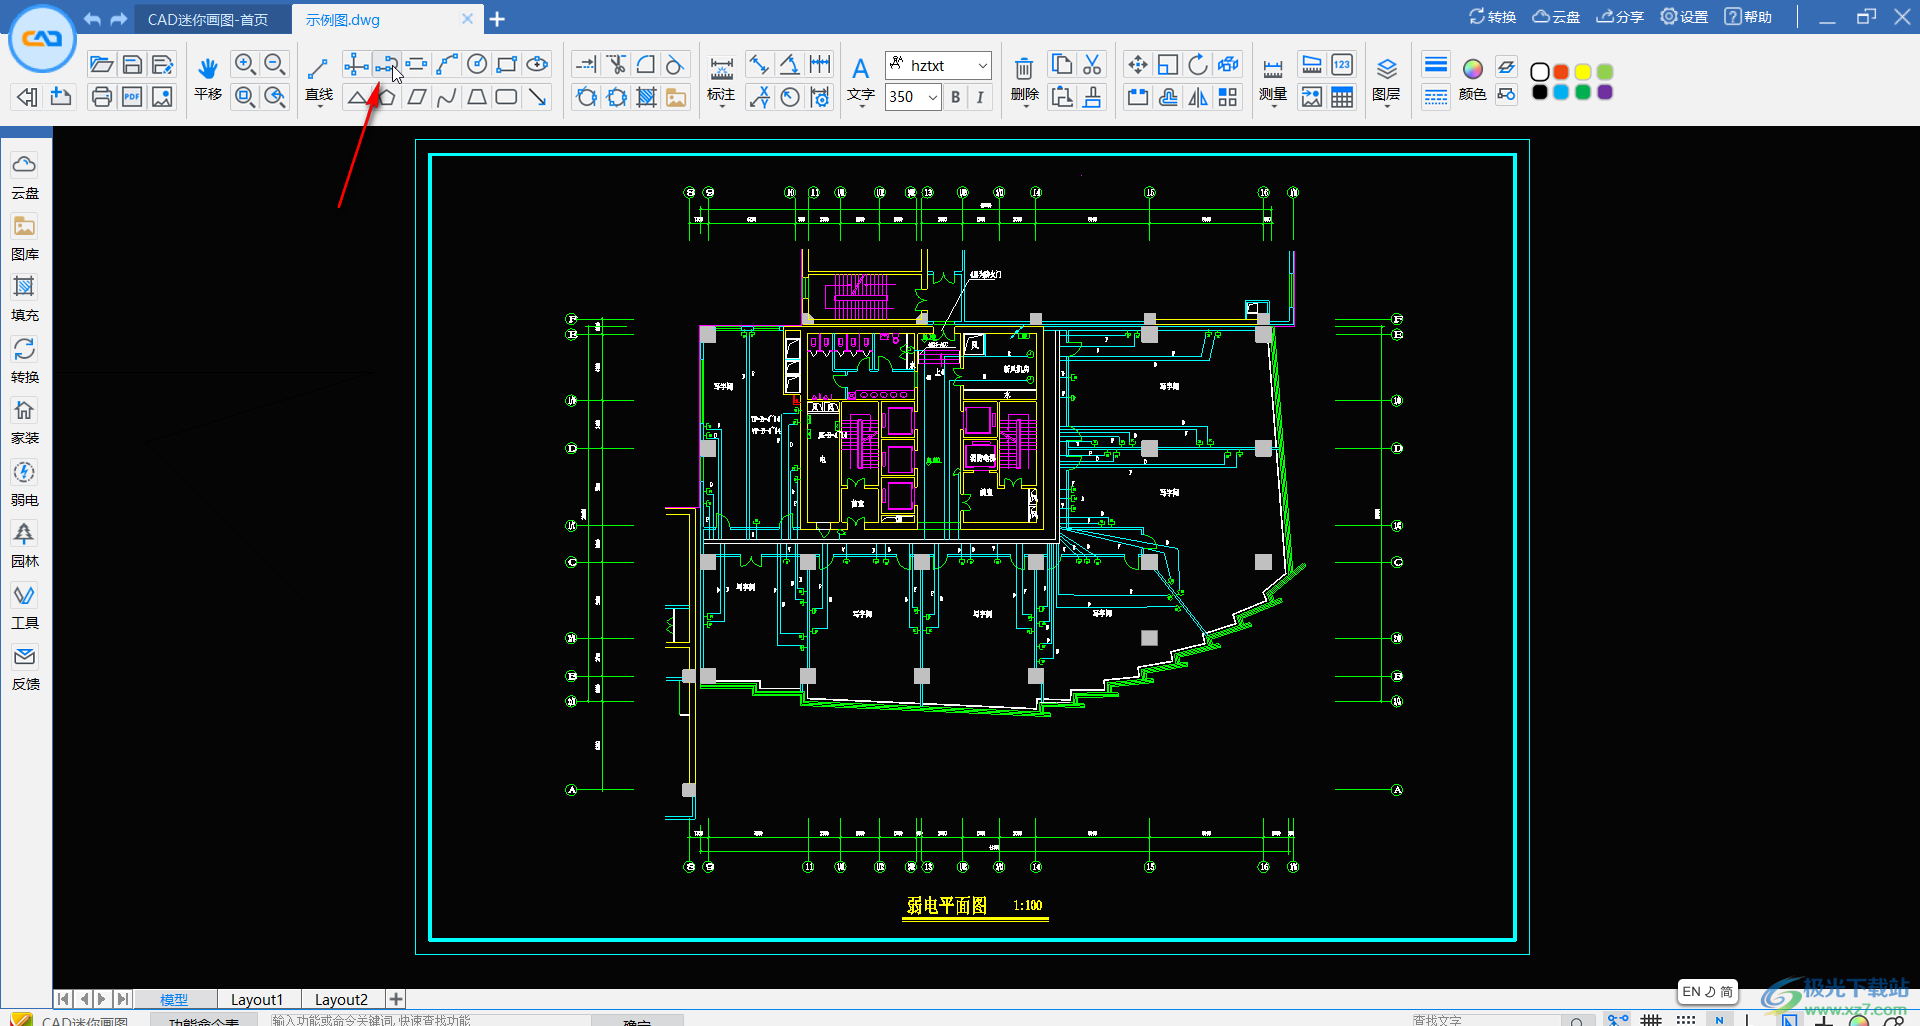
Task: Click the Save As icon with pencil
Action: pyautogui.click(x=162, y=65)
